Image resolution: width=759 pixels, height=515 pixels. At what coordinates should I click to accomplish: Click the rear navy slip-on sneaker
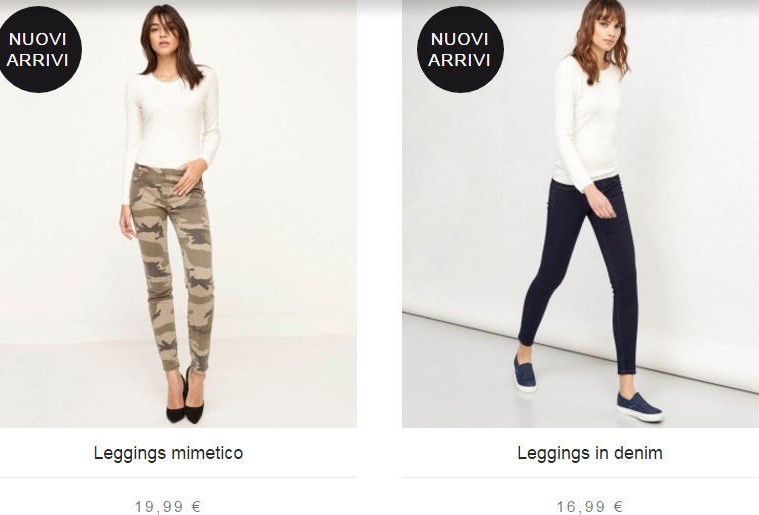click(x=525, y=374)
